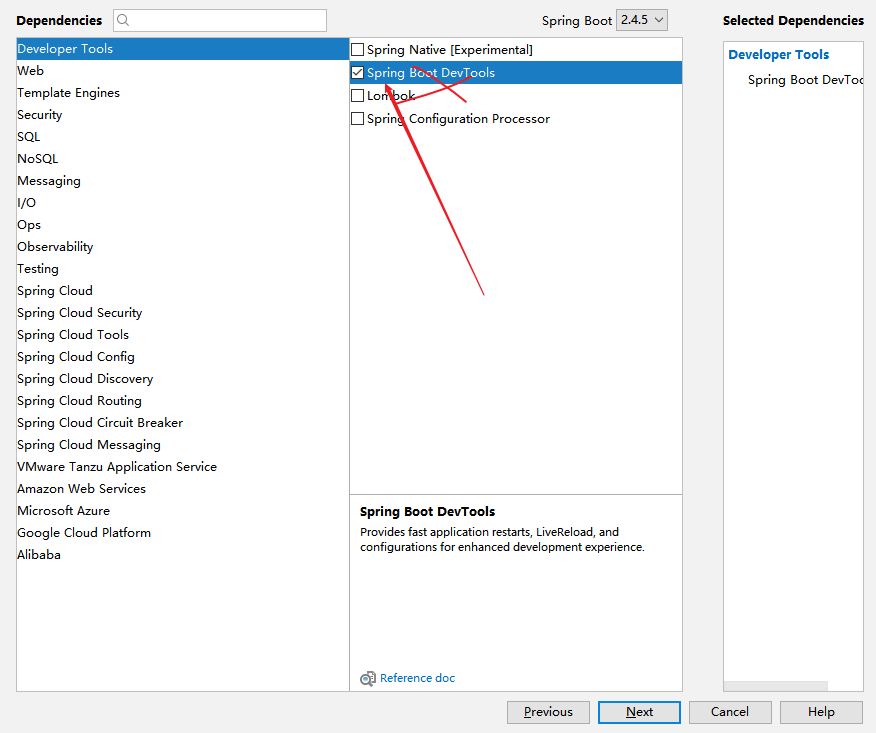
Task: Open the Spring Boot version 2.4.5 dropdown
Action: coord(642,20)
